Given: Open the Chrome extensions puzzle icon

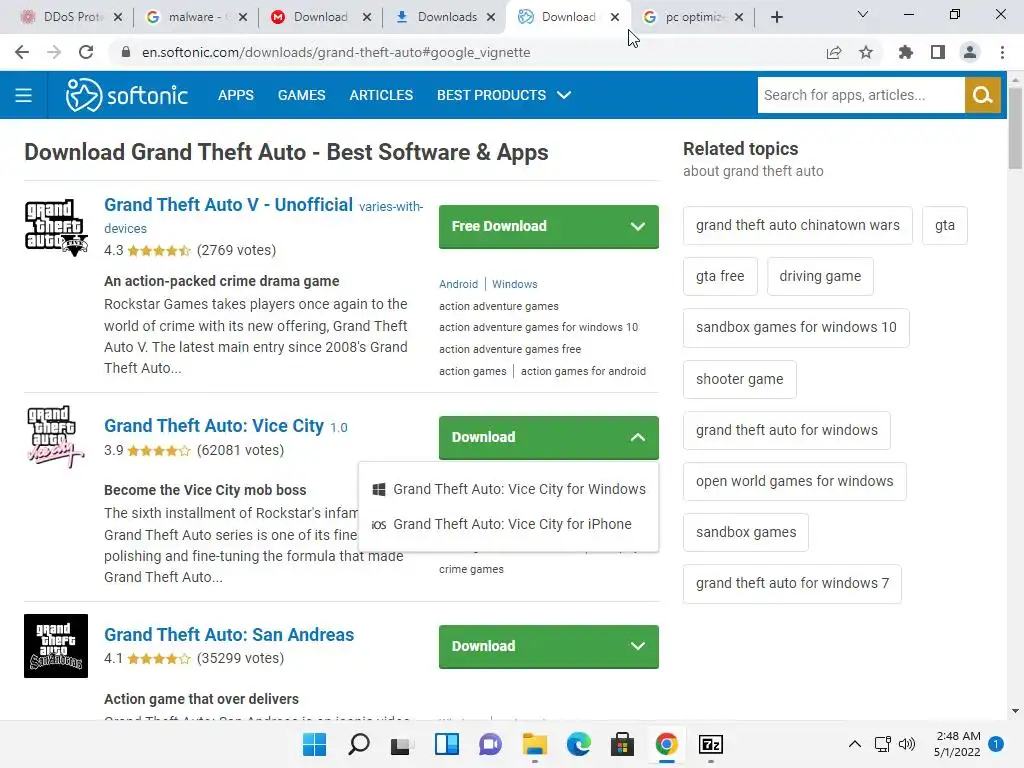Looking at the screenshot, I should pyautogui.click(x=906, y=52).
